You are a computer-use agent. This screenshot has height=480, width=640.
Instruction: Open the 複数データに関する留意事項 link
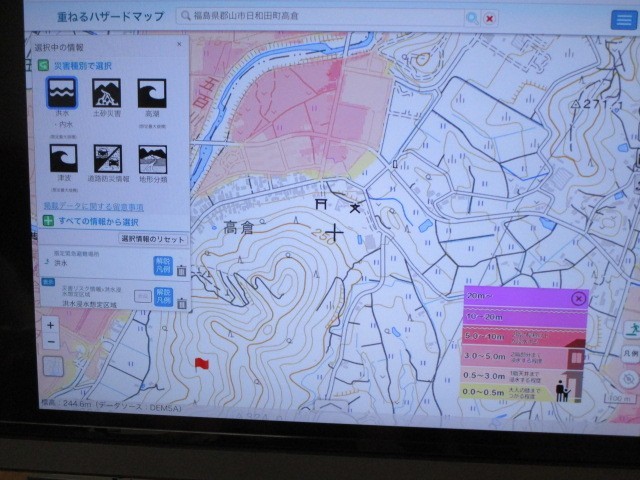coord(100,206)
